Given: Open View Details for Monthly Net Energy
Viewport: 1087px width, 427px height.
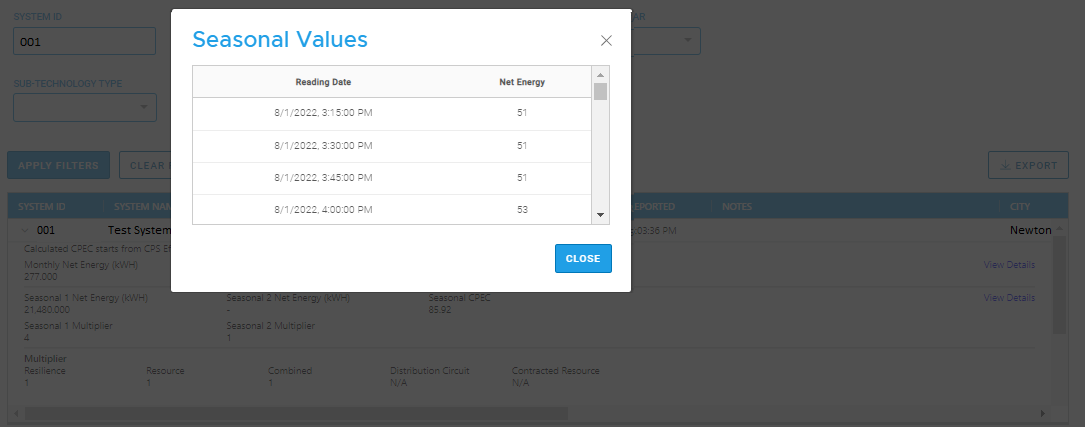Looking at the screenshot, I should (x=1009, y=265).
